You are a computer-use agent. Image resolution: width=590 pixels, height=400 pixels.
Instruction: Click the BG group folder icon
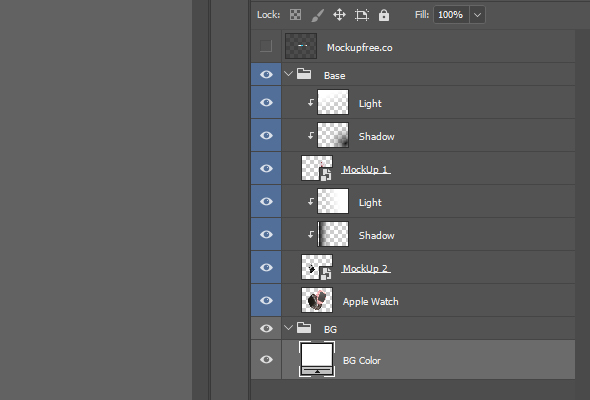click(x=304, y=328)
